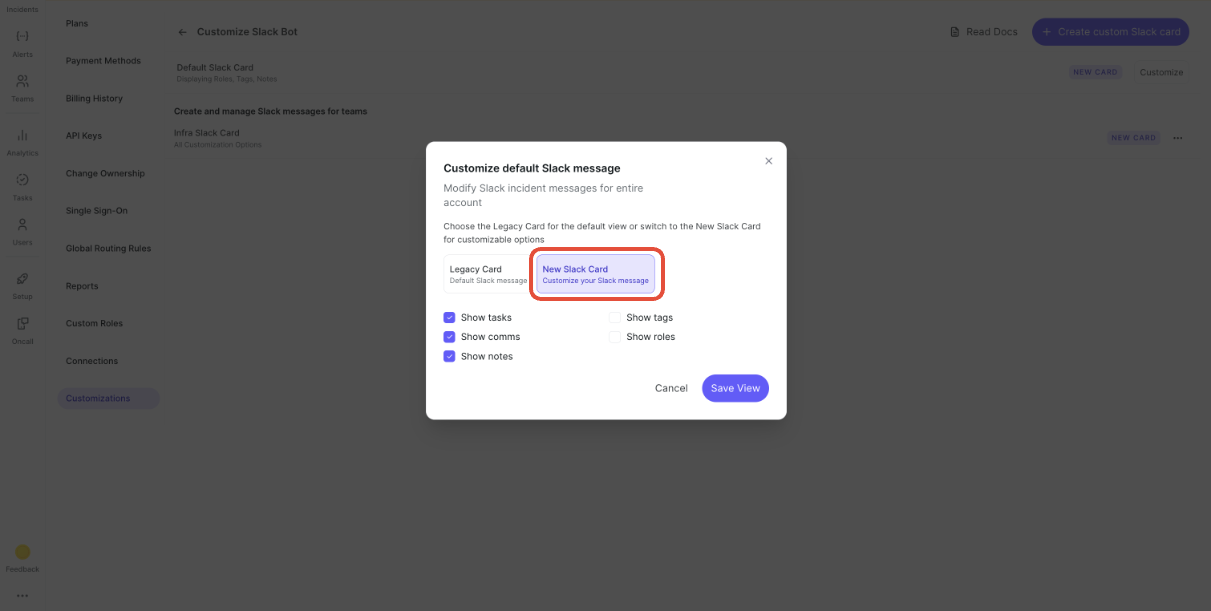The width and height of the screenshot is (1211, 611).
Task: Open the Tasks section in sidebar
Action: point(22,186)
